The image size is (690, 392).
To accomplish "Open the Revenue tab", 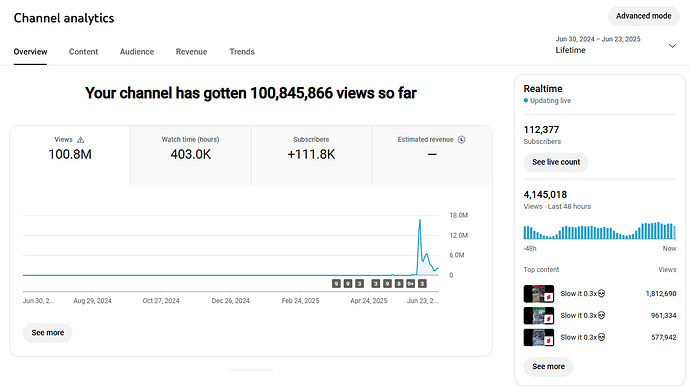I will click(x=191, y=52).
